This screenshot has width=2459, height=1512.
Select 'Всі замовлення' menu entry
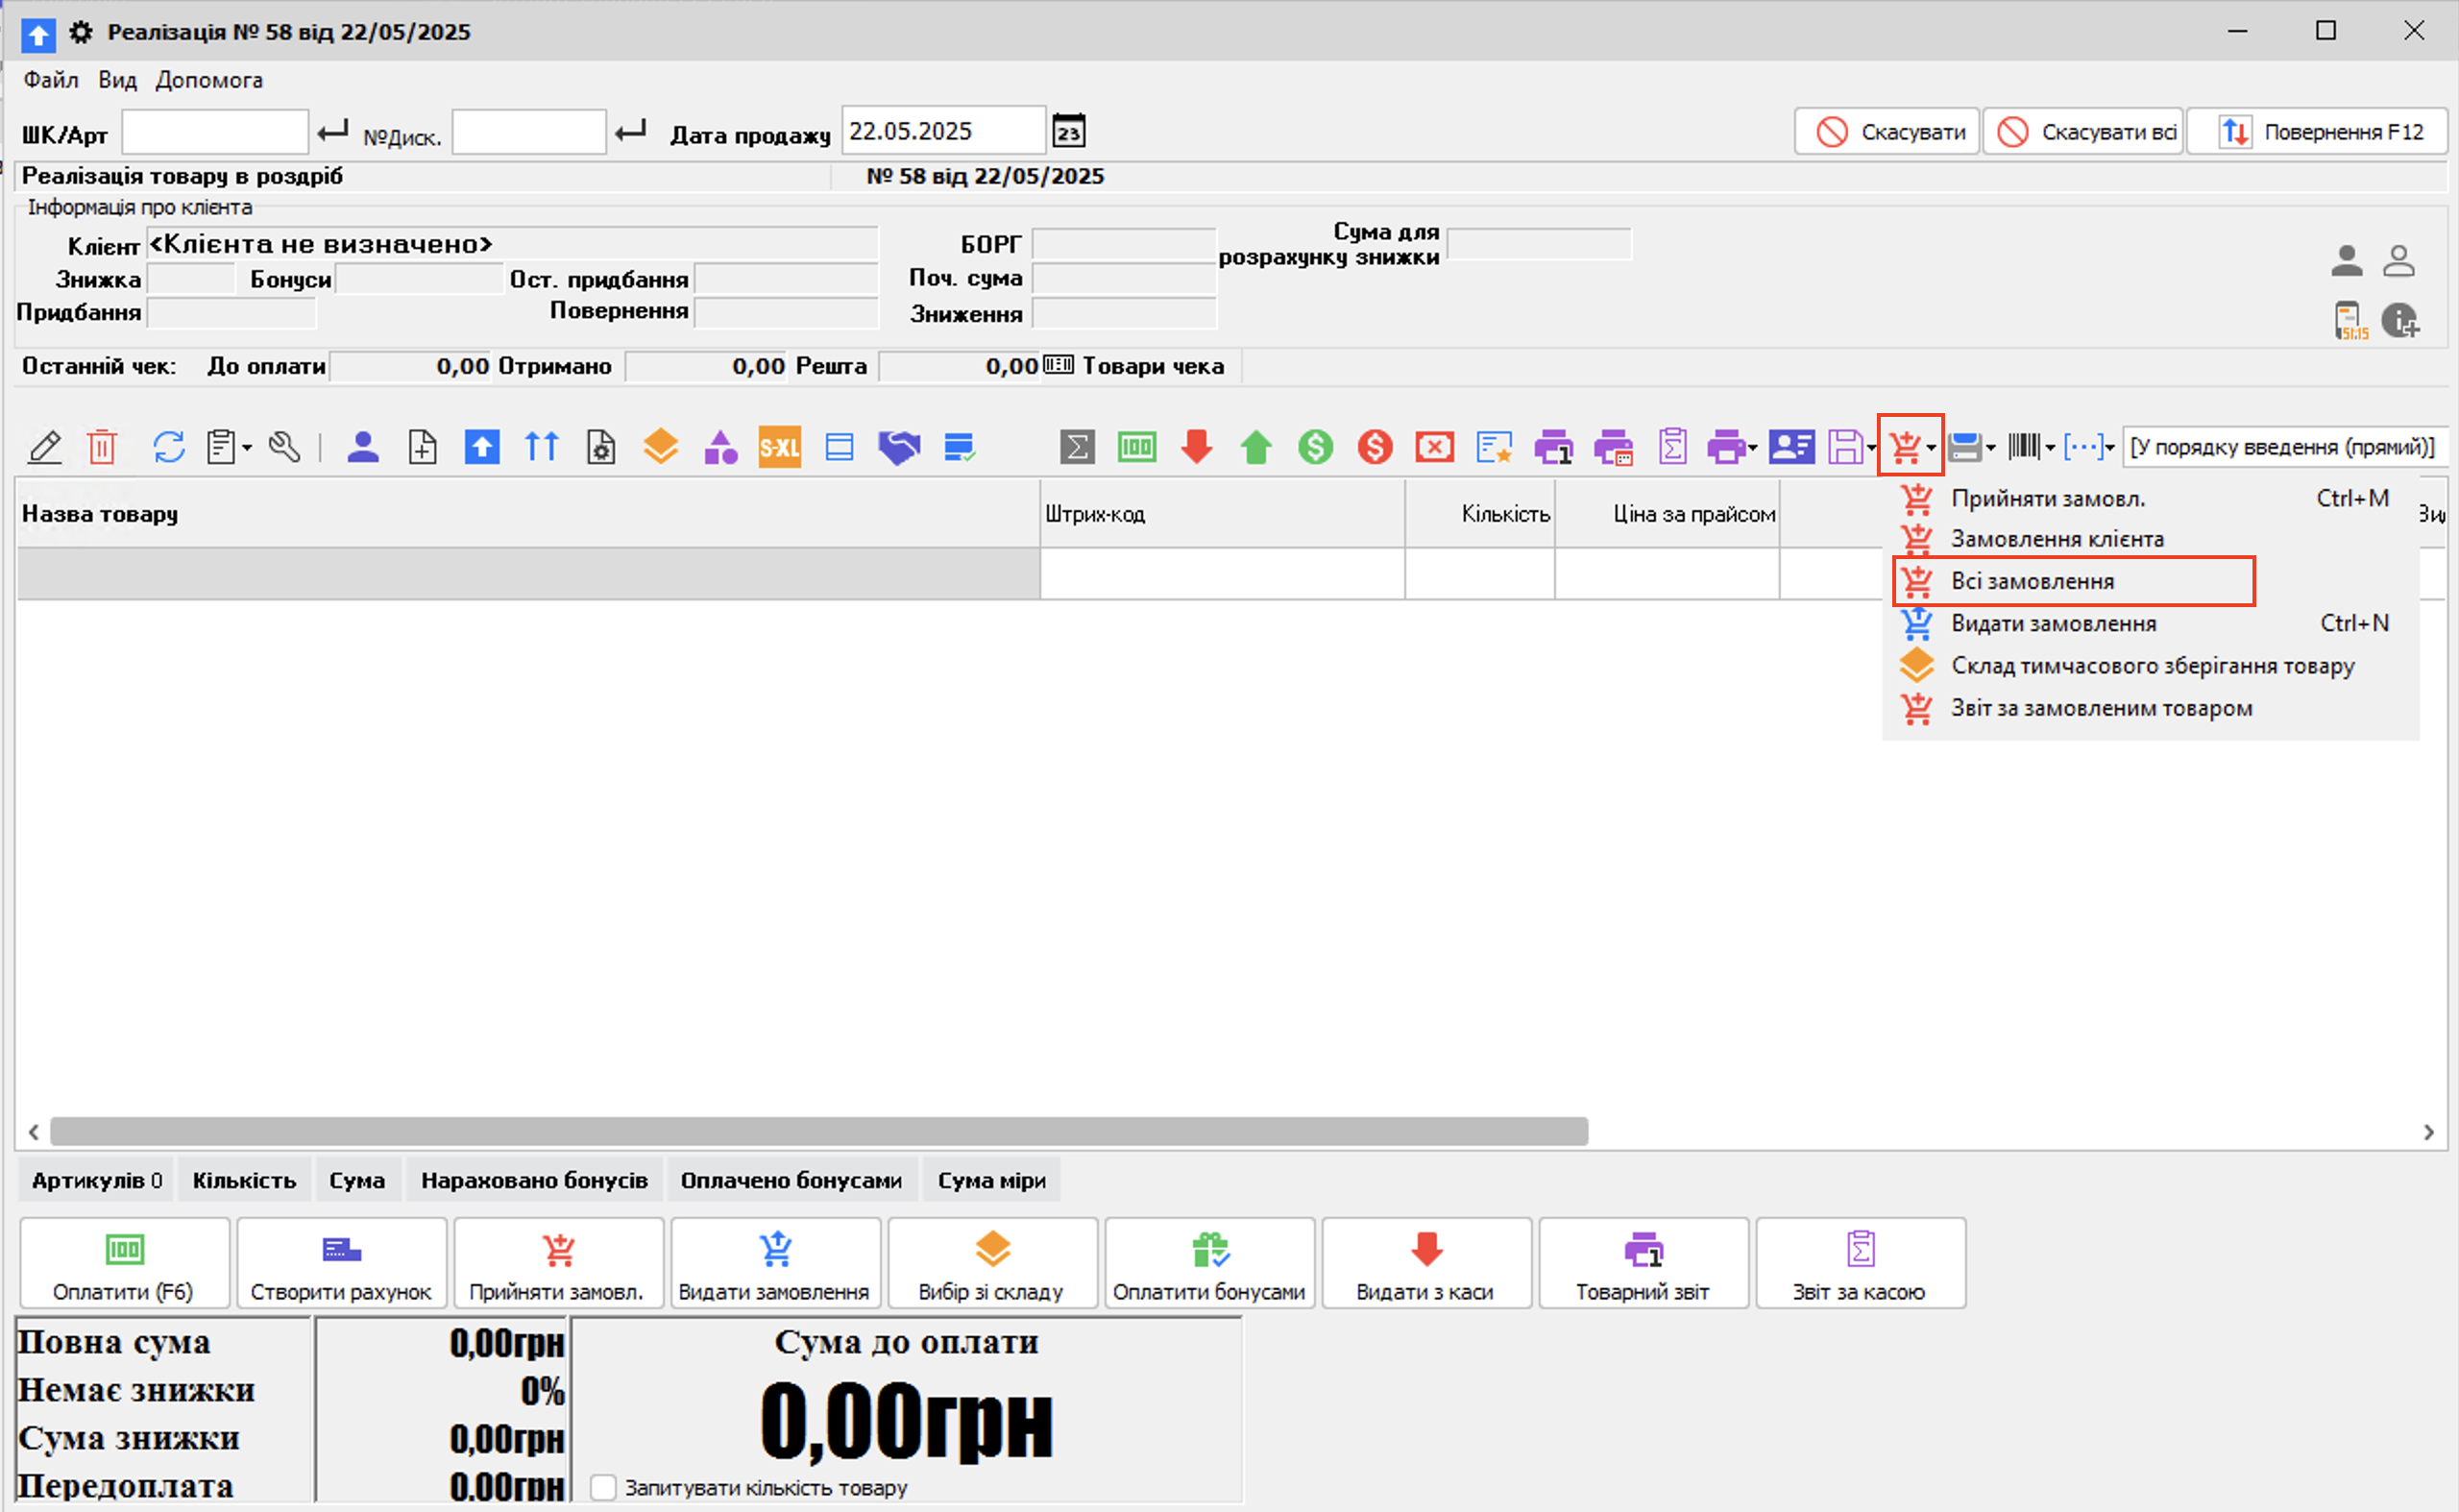pos(2032,581)
